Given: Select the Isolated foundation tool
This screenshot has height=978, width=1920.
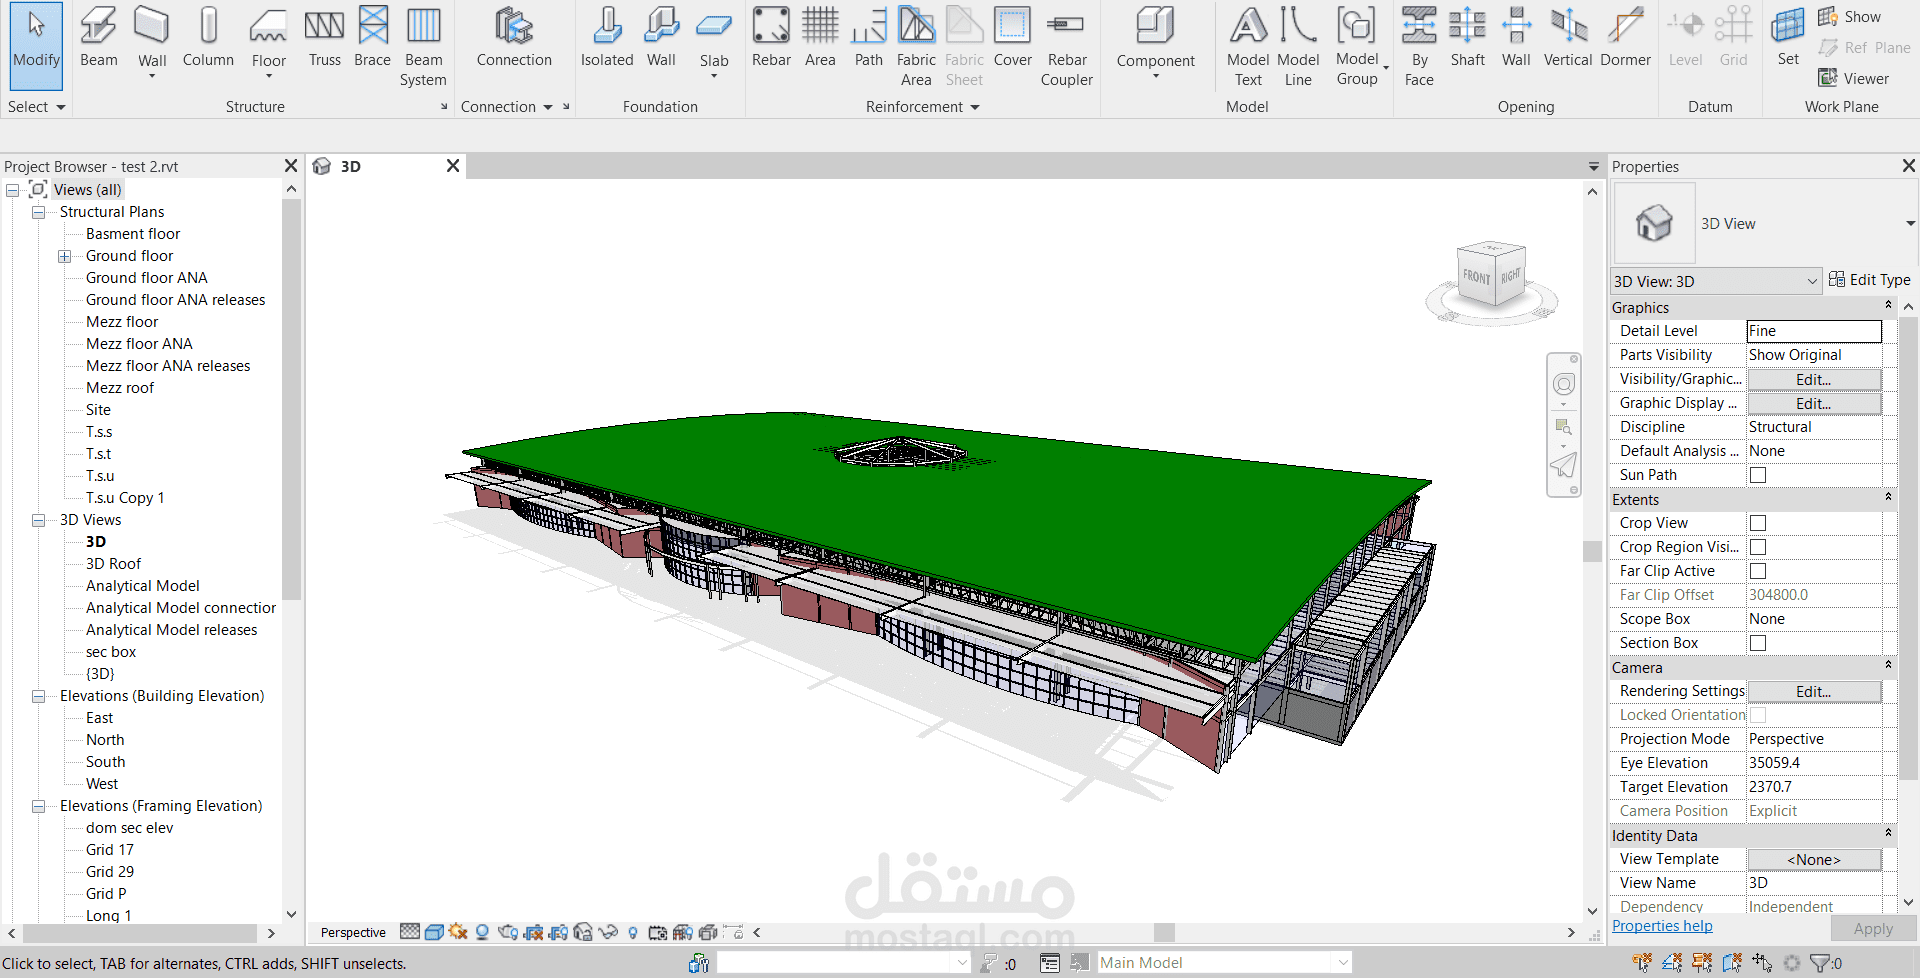Looking at the screenshot, I should coord(607,38).
